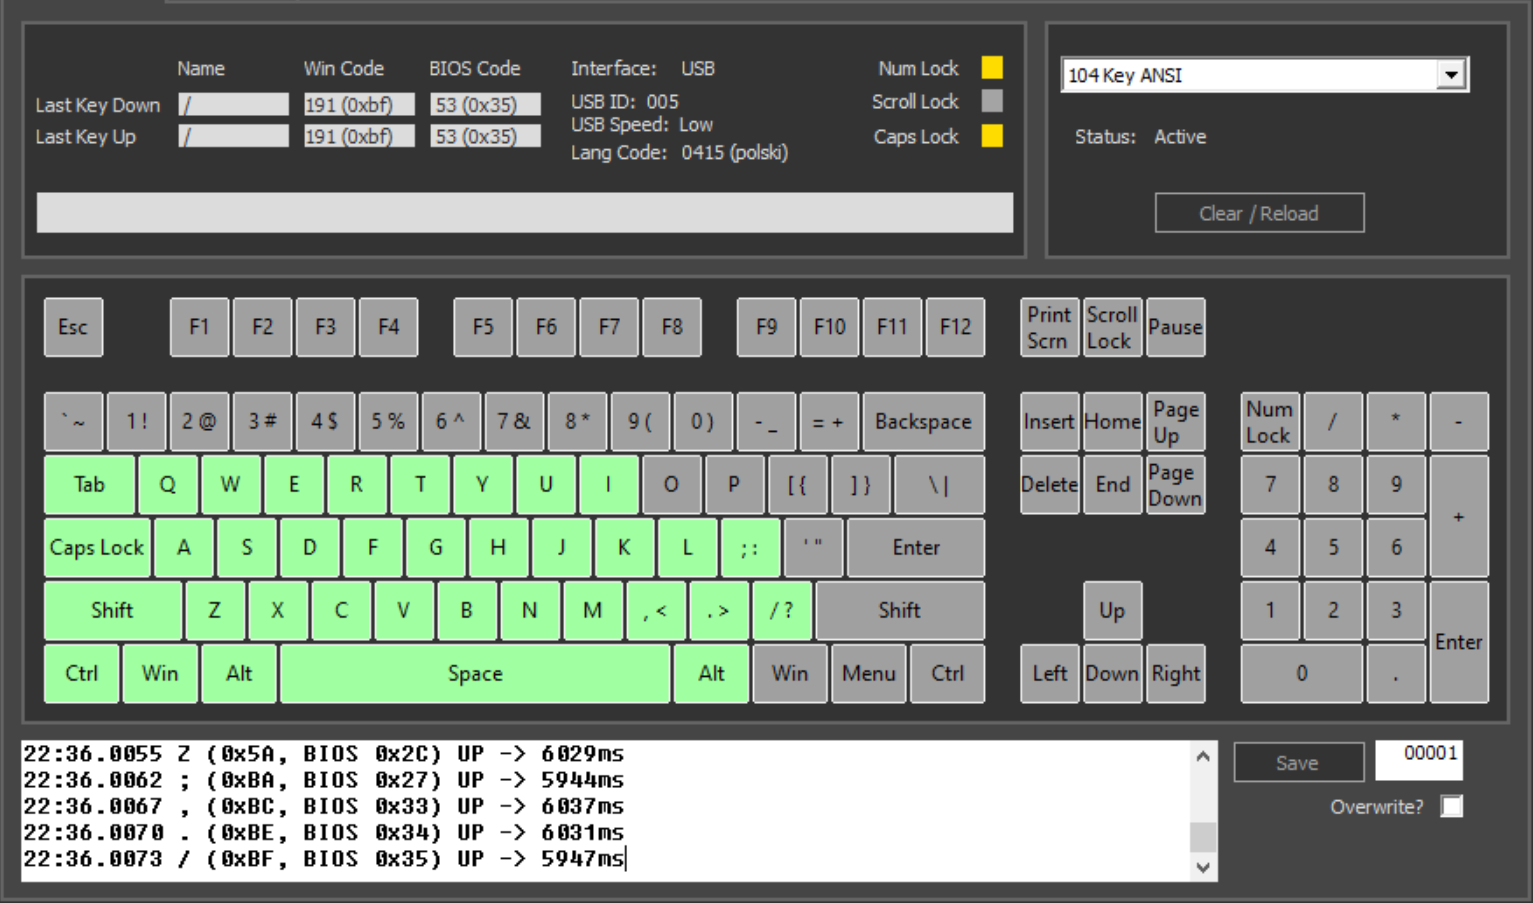Select the Backspace key on keyboard layout
This screenshot has height=903, width=1533.
coord(923,422)
